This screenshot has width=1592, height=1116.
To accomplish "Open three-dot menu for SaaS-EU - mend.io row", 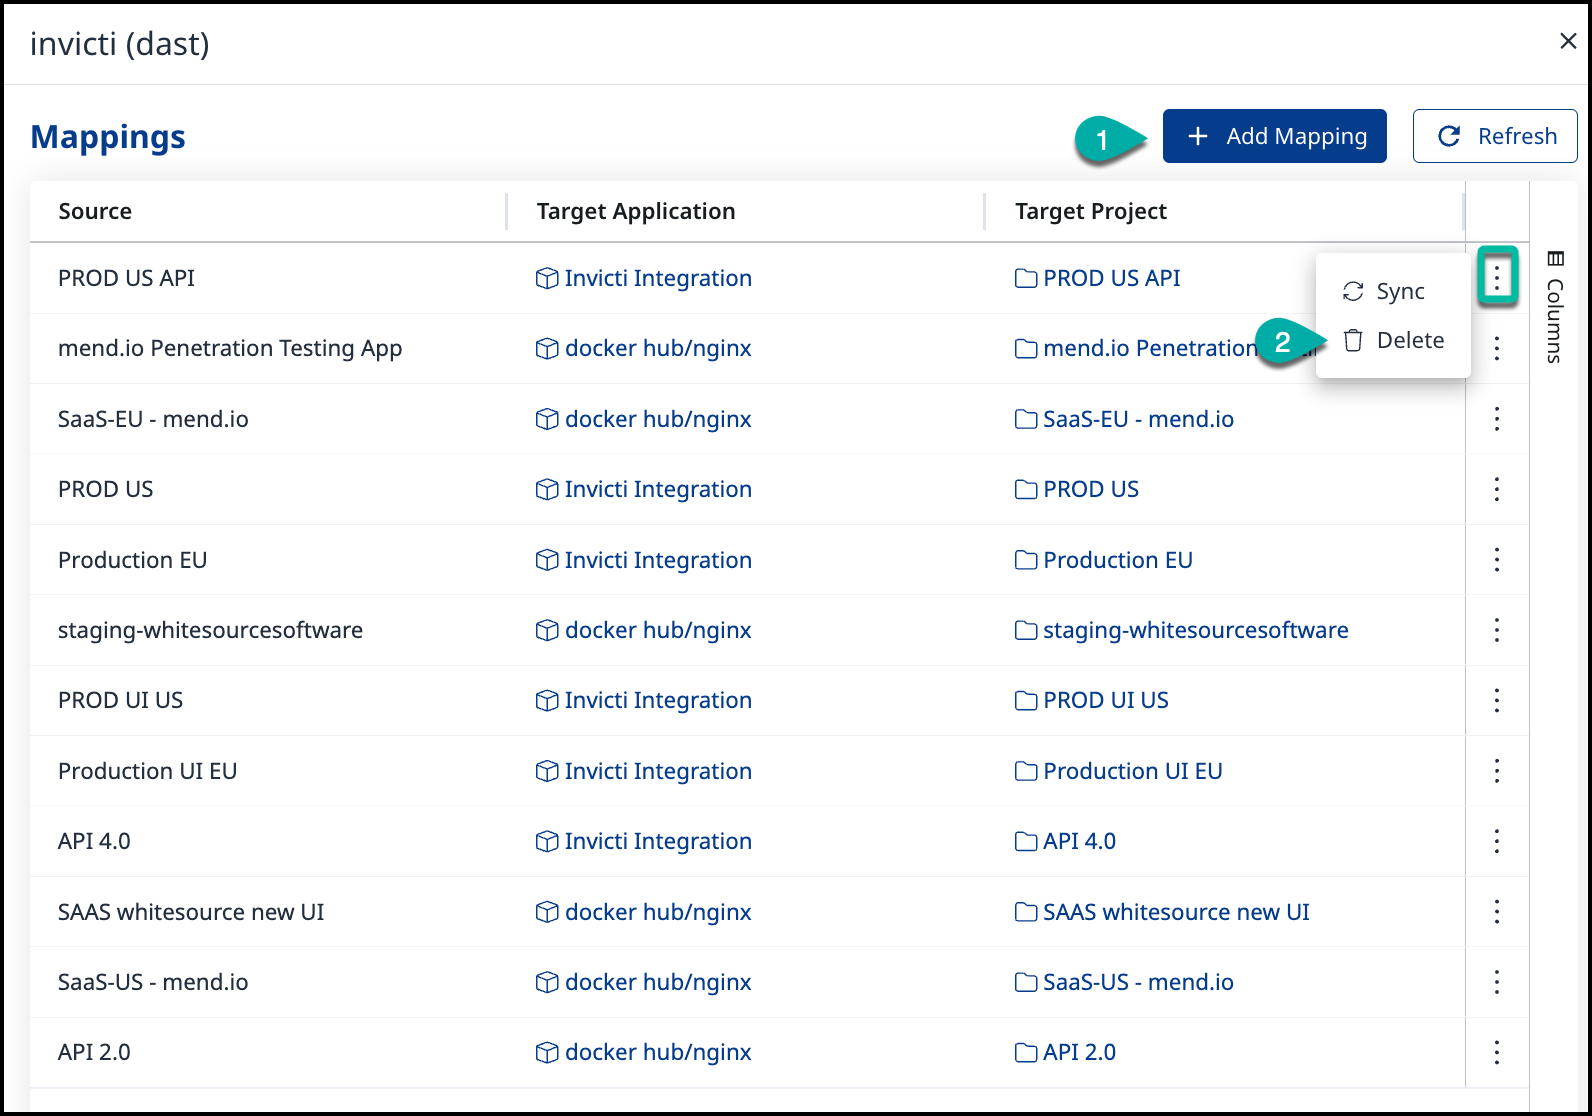I will pos(1496,418).
